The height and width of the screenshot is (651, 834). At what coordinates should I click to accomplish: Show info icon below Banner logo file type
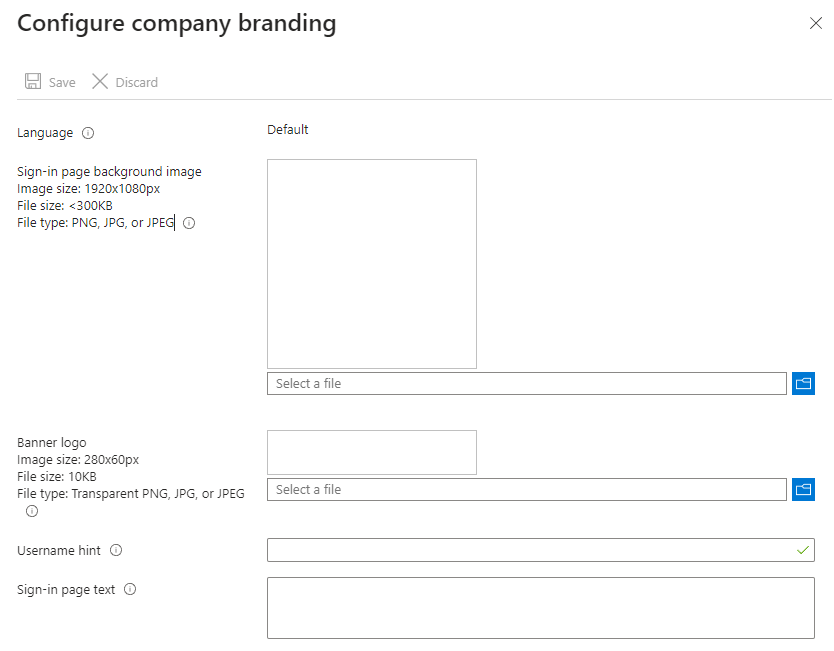coord(32,511)
